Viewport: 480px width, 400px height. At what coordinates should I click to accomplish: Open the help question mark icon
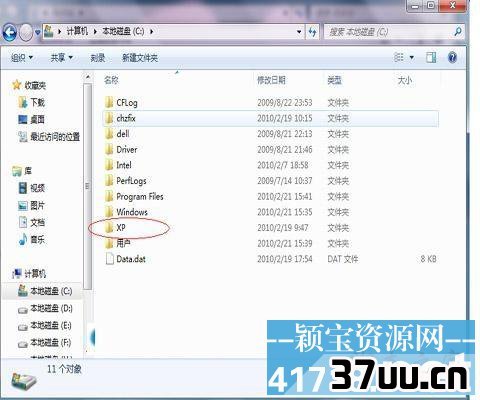[452, 57]
